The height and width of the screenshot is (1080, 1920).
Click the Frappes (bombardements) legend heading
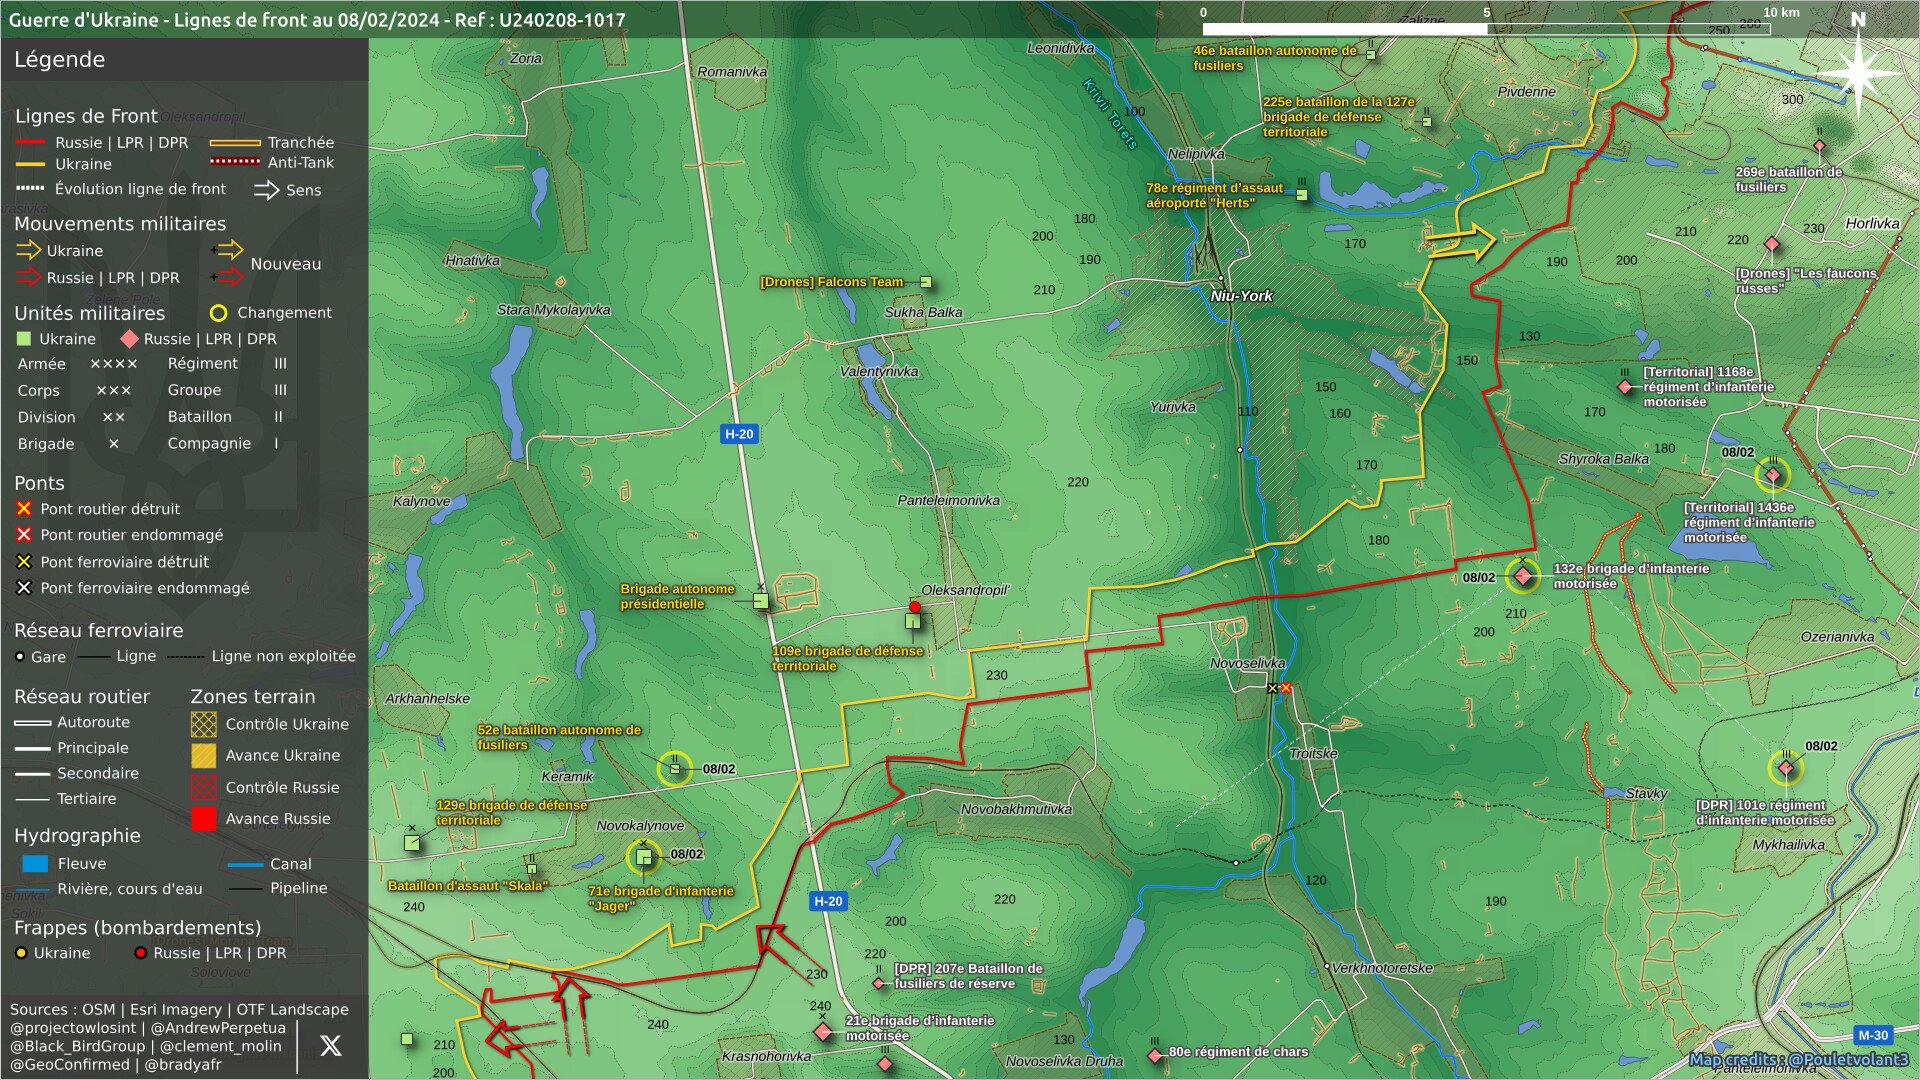click(137, 928)
